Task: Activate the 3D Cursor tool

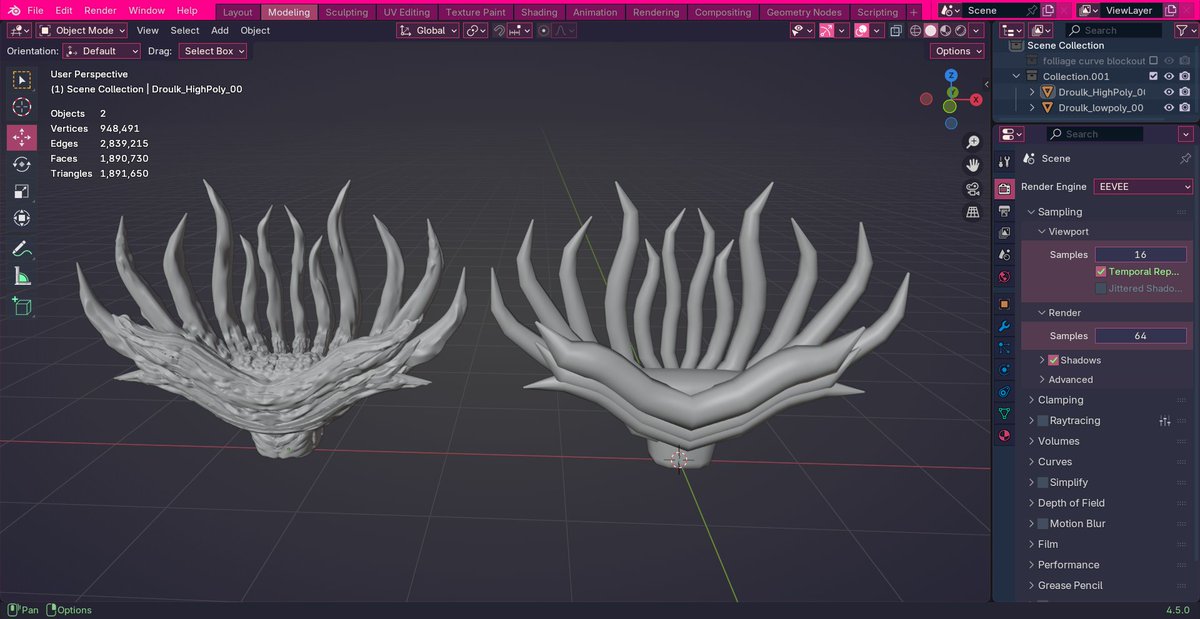Action: (21, 107)
